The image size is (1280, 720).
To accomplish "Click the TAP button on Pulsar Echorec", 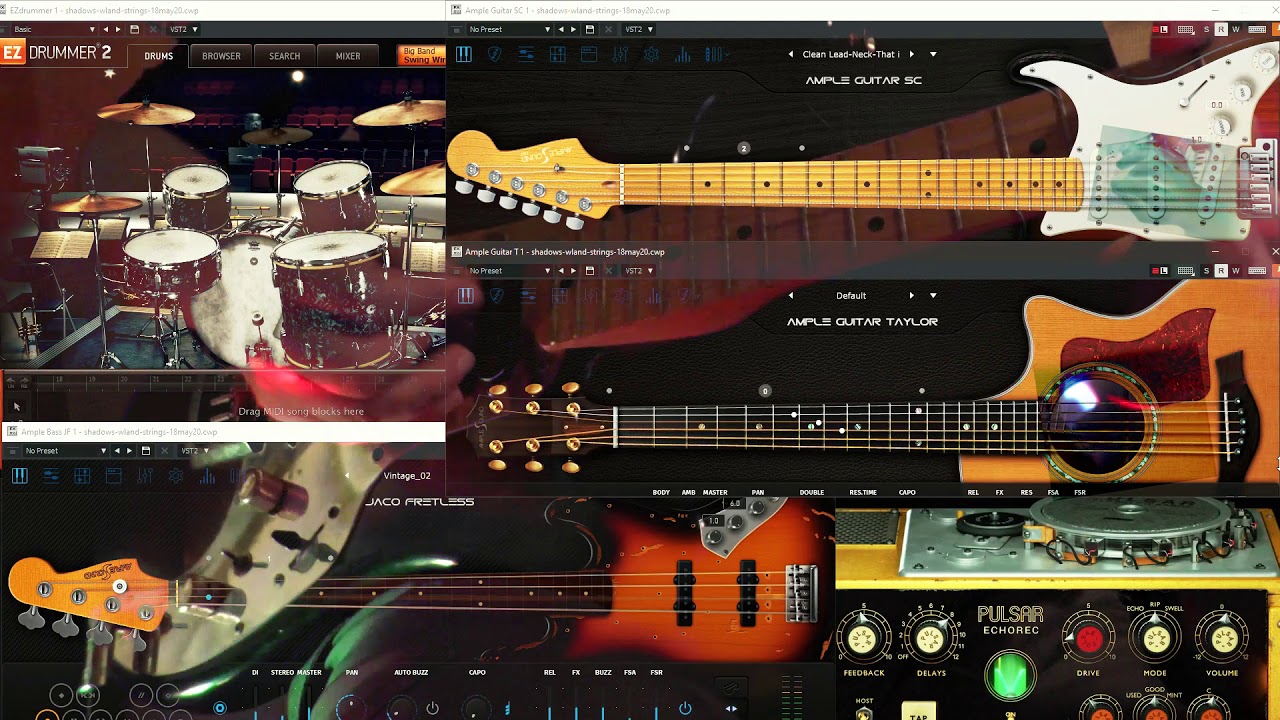I will [x=919, y=713].
